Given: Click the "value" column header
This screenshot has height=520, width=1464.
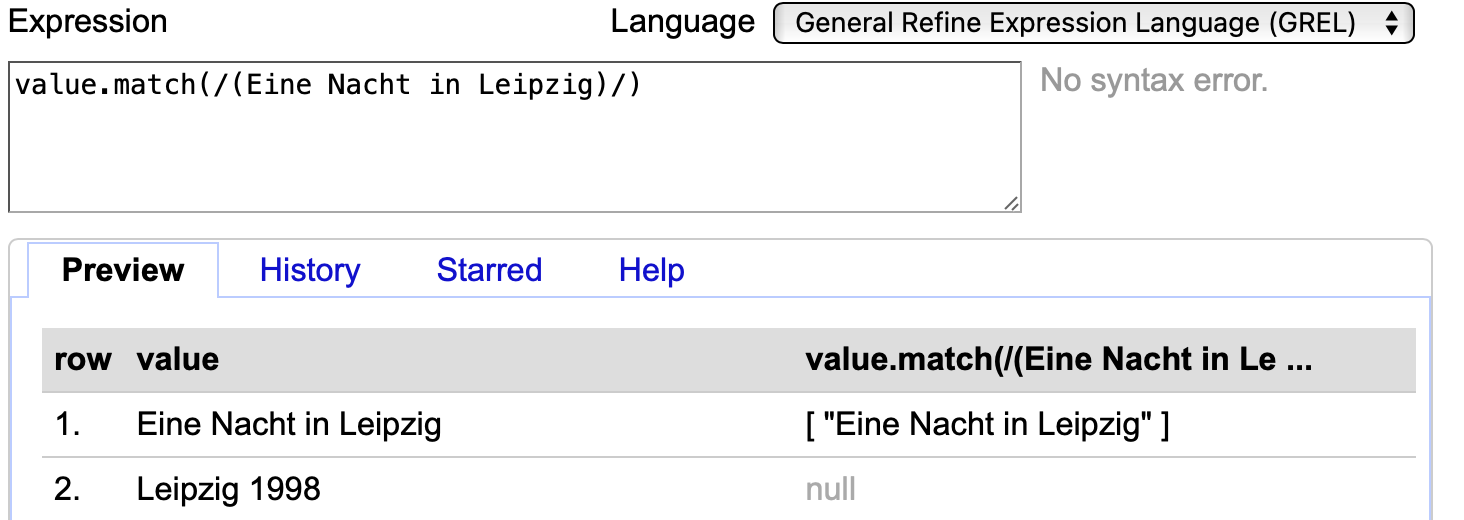Looking at the screenshot, I should tap(178, 360).
